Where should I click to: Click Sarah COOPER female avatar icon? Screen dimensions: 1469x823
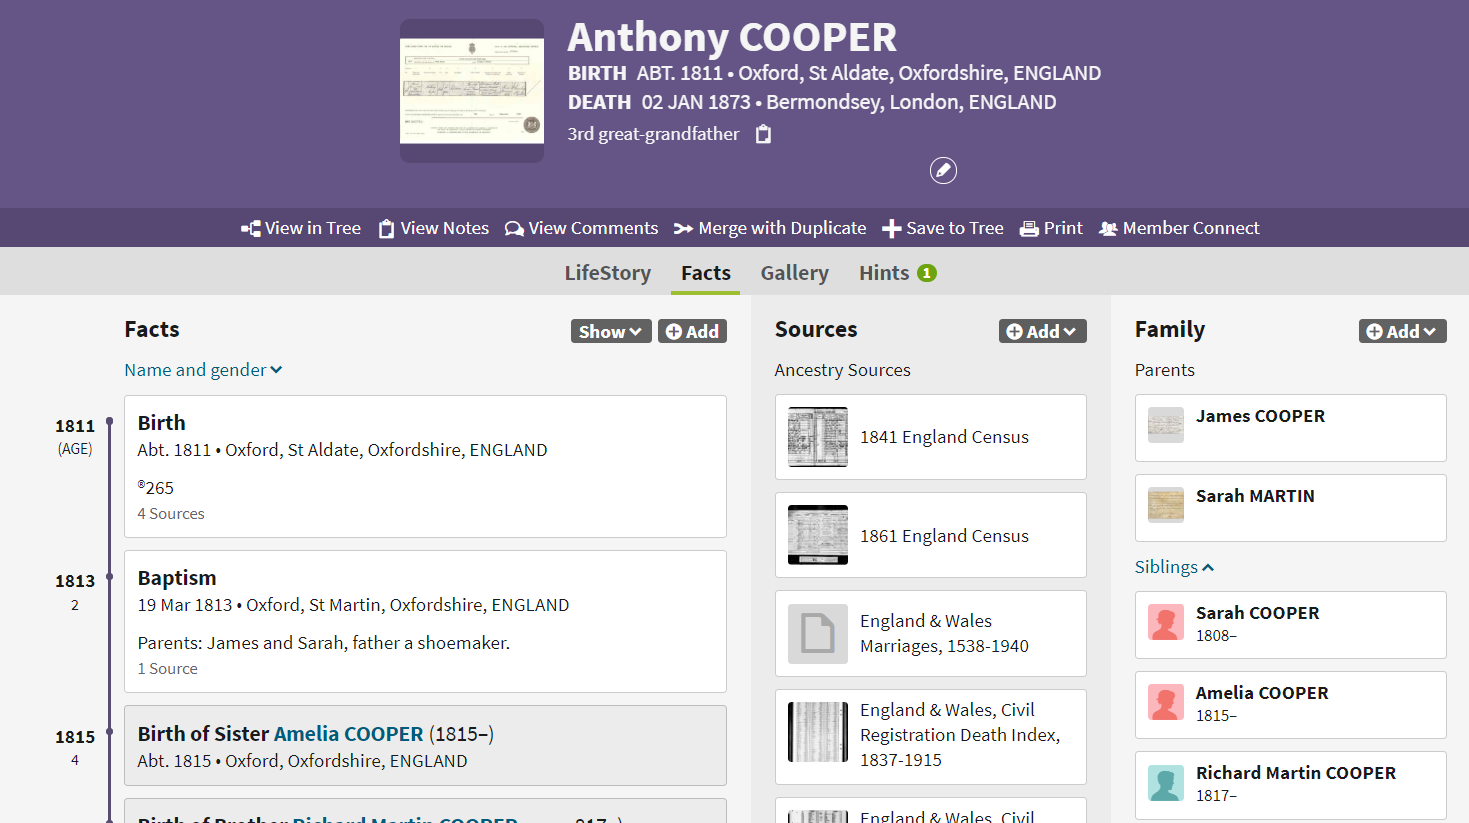tap(1166, 622)
